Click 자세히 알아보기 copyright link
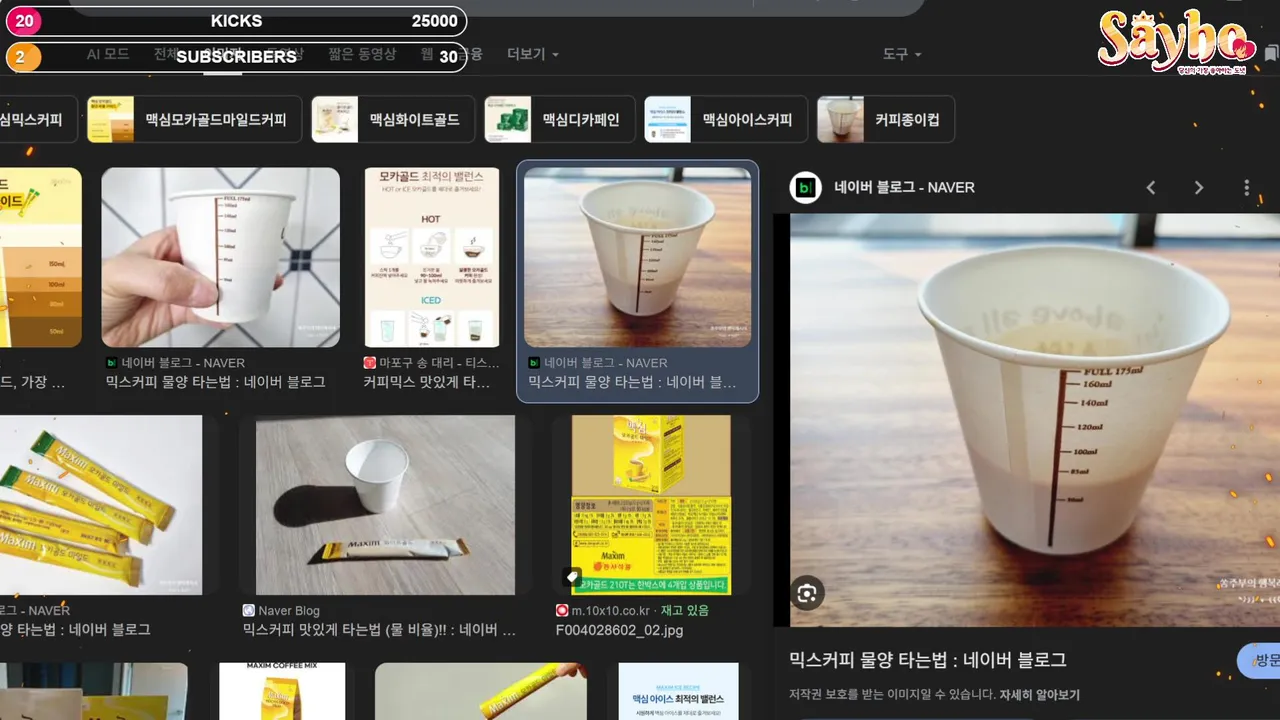Viewport: 1280px width, 720px height. point(1039,695)
